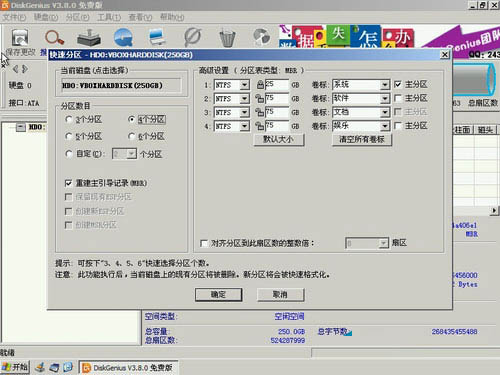
Task: Select the custom partition count radio button
Action: click(69, 154)
